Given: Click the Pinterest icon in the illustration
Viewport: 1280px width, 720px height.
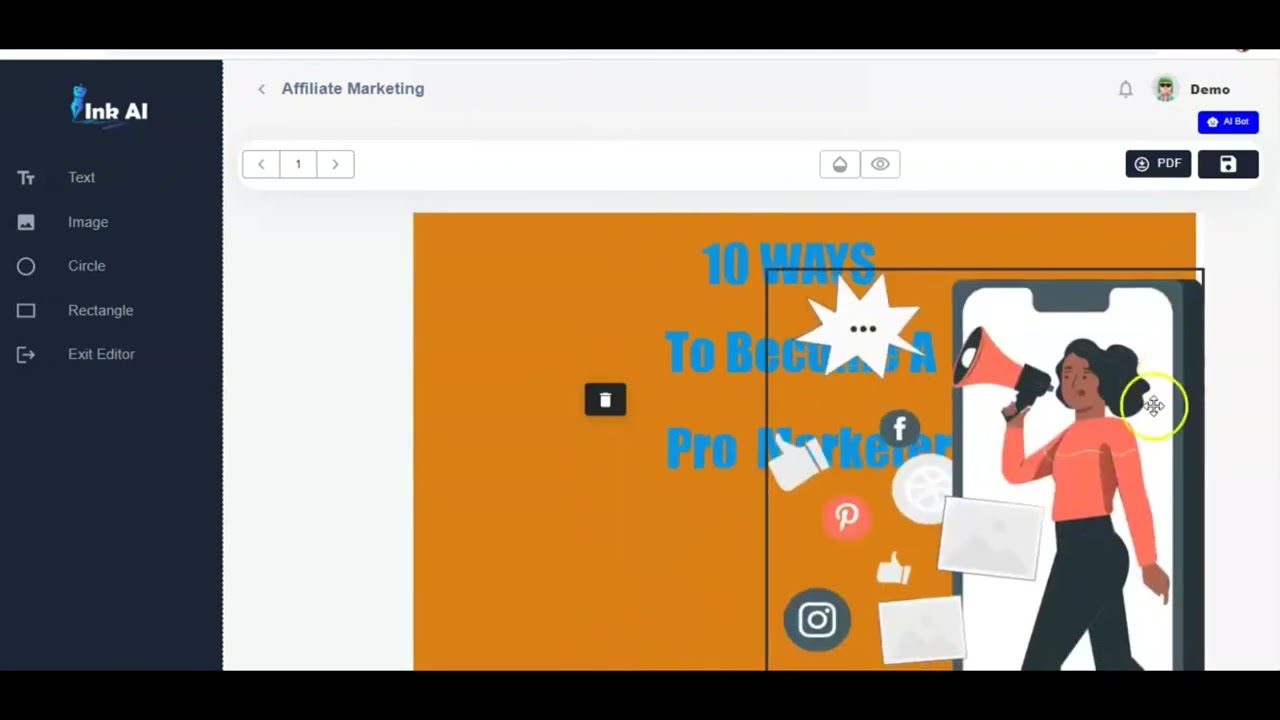Looking at the screenshot, I should [847, 517].
